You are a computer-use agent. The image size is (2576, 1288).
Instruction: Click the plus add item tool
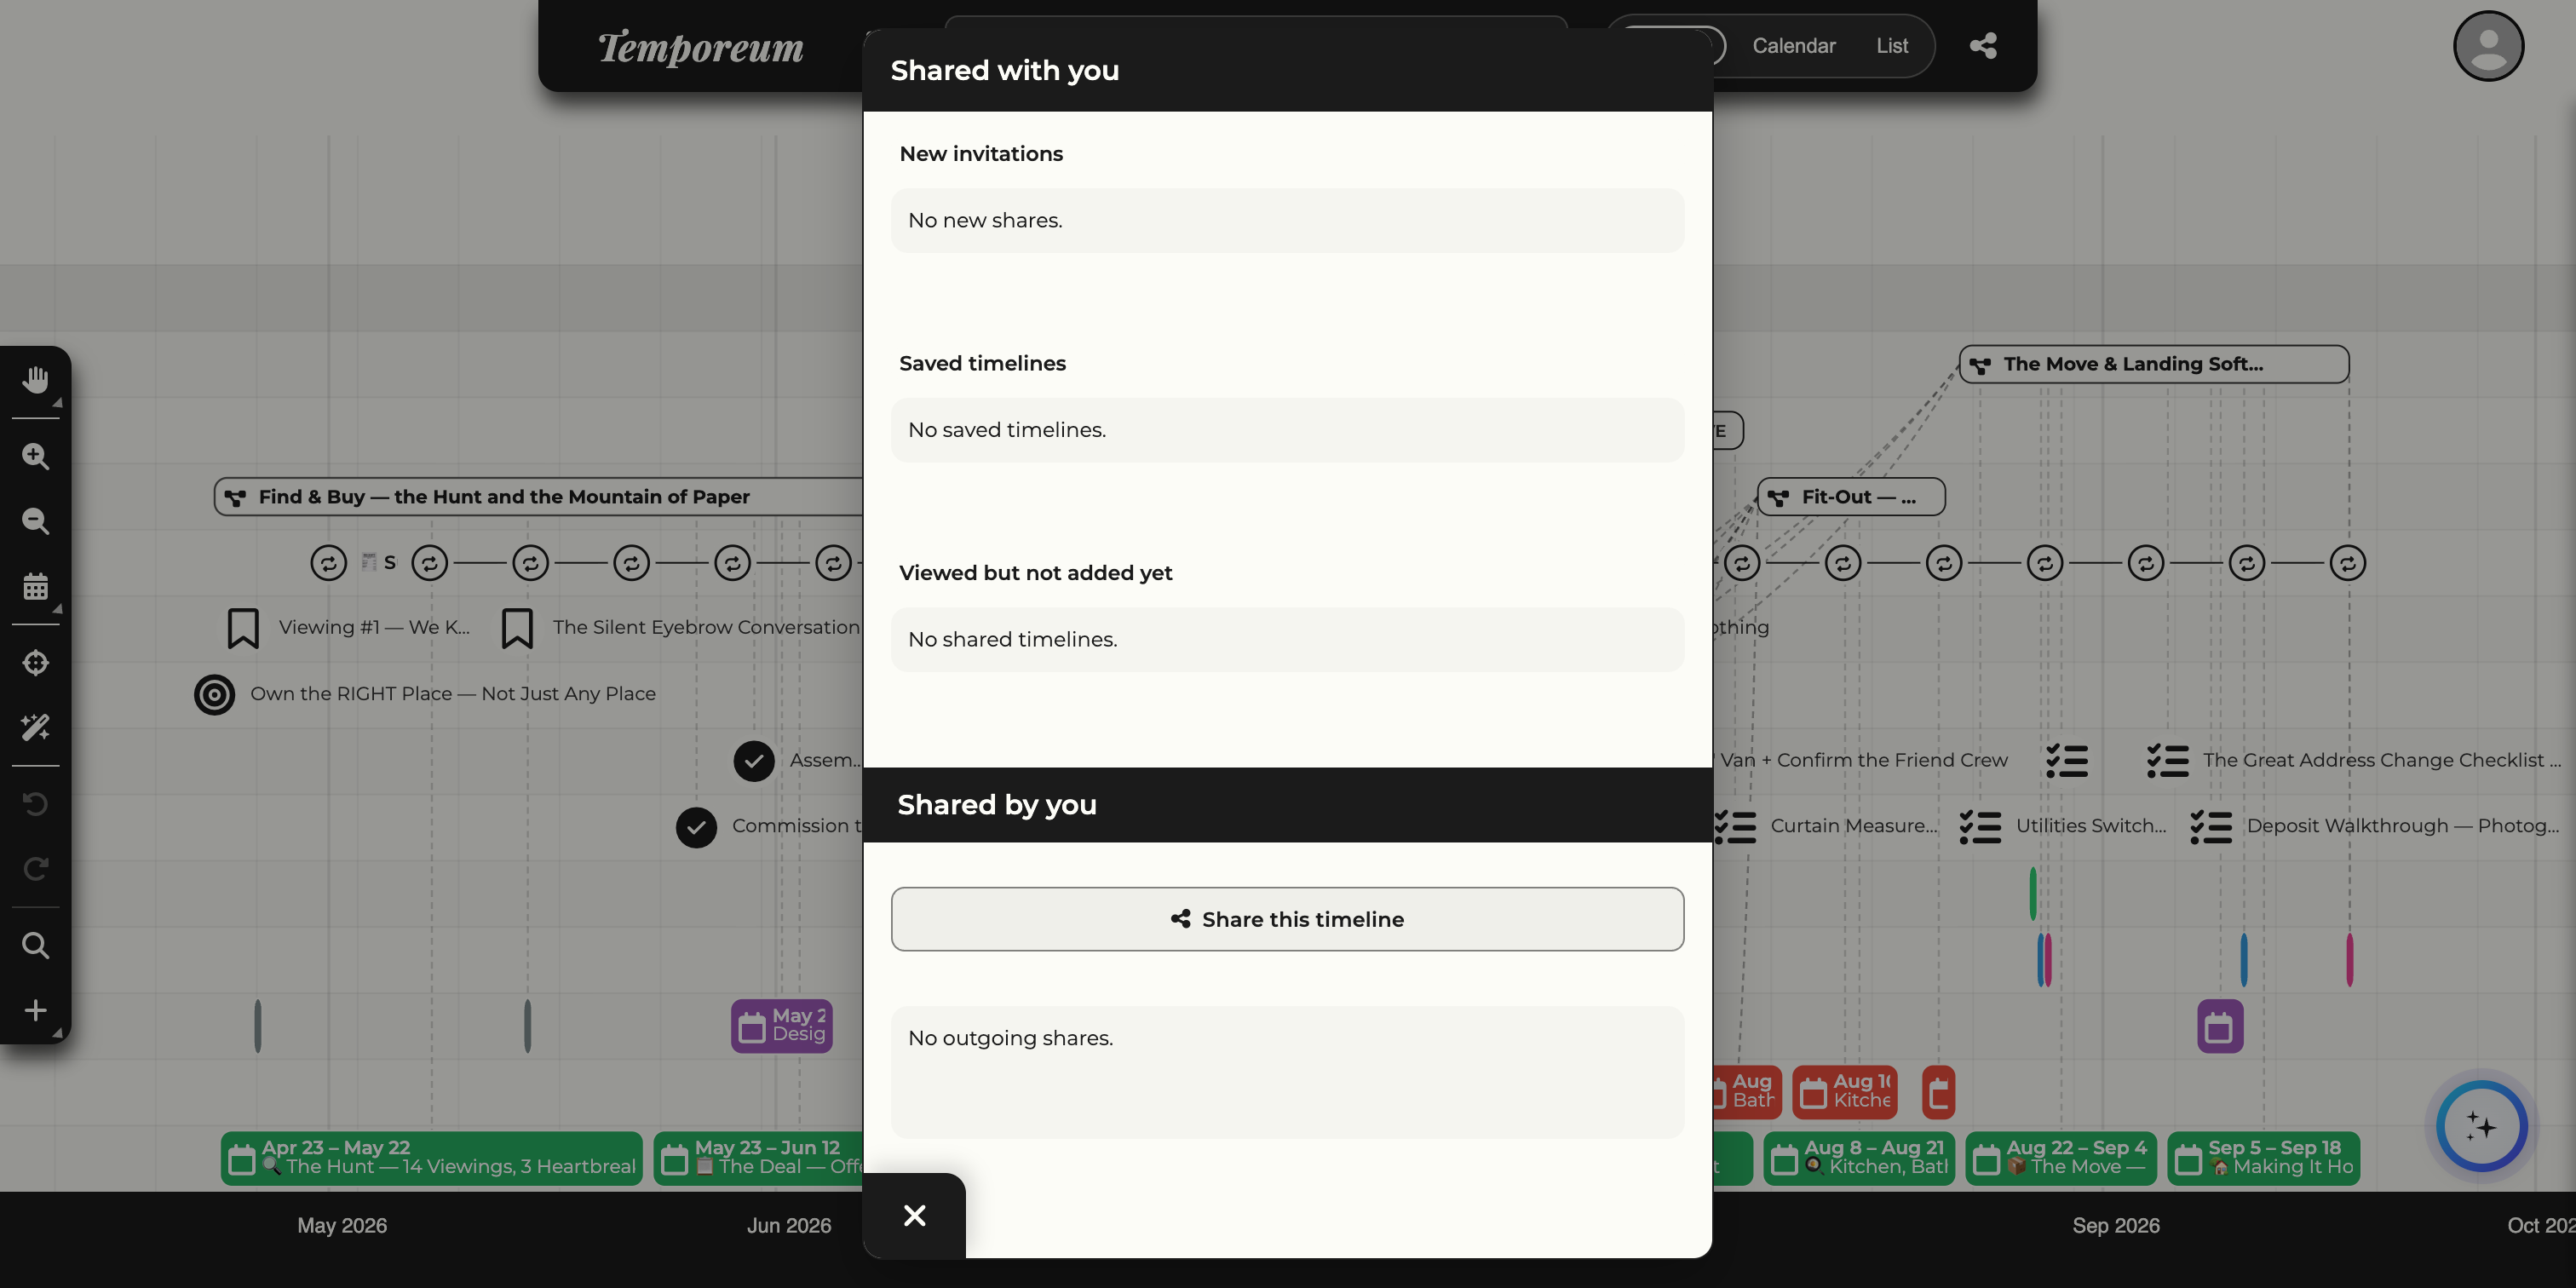(36, 1010)
